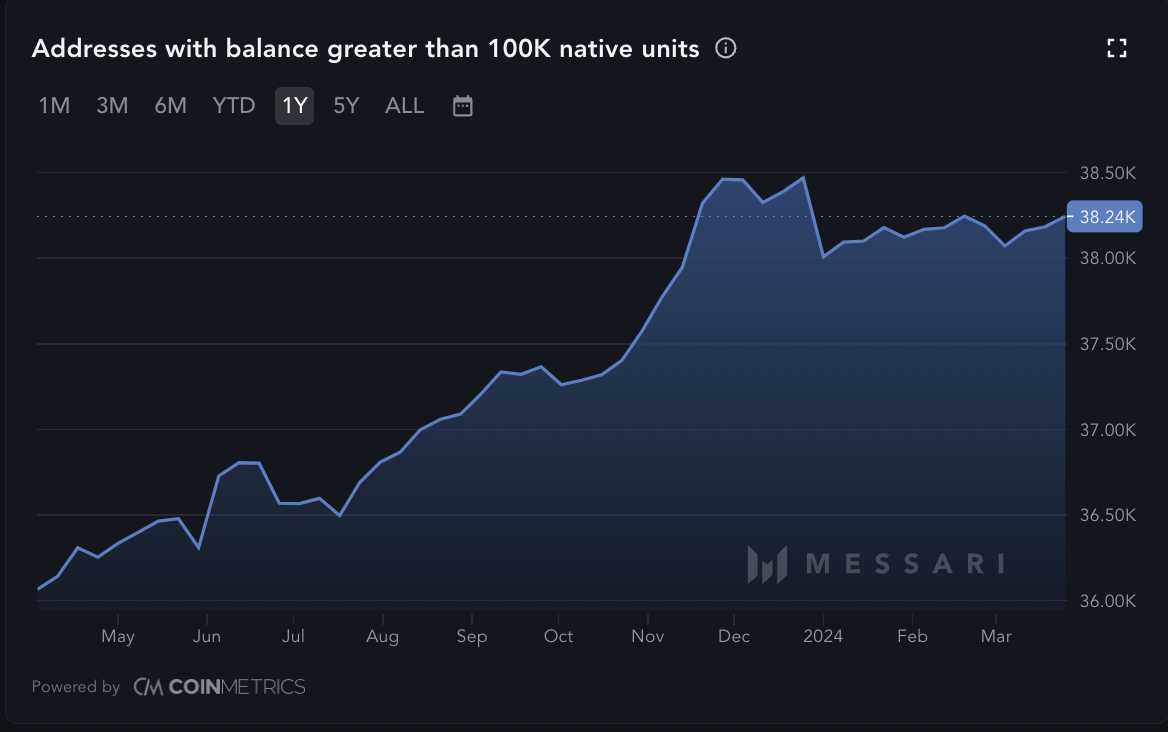Select the 1M time range
The width and height of the screenshot is (1168, 732).
(x=54, y=106)
